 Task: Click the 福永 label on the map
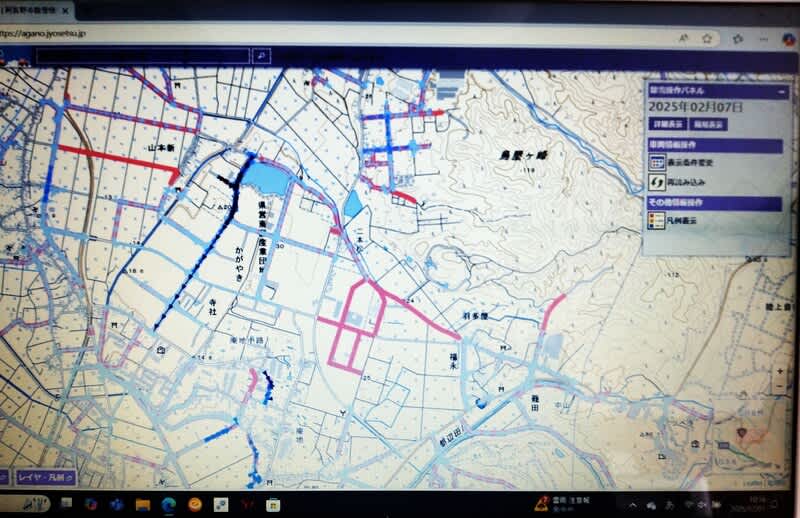coord(454,361)
